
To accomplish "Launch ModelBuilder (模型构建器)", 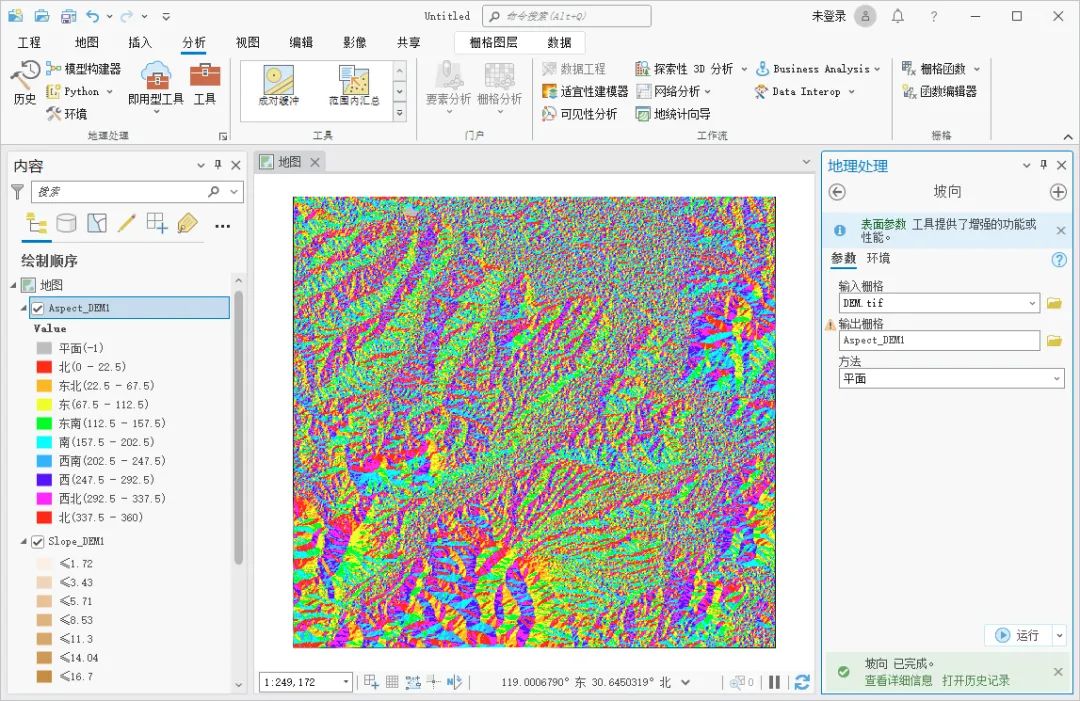I will tap(83, 69).
